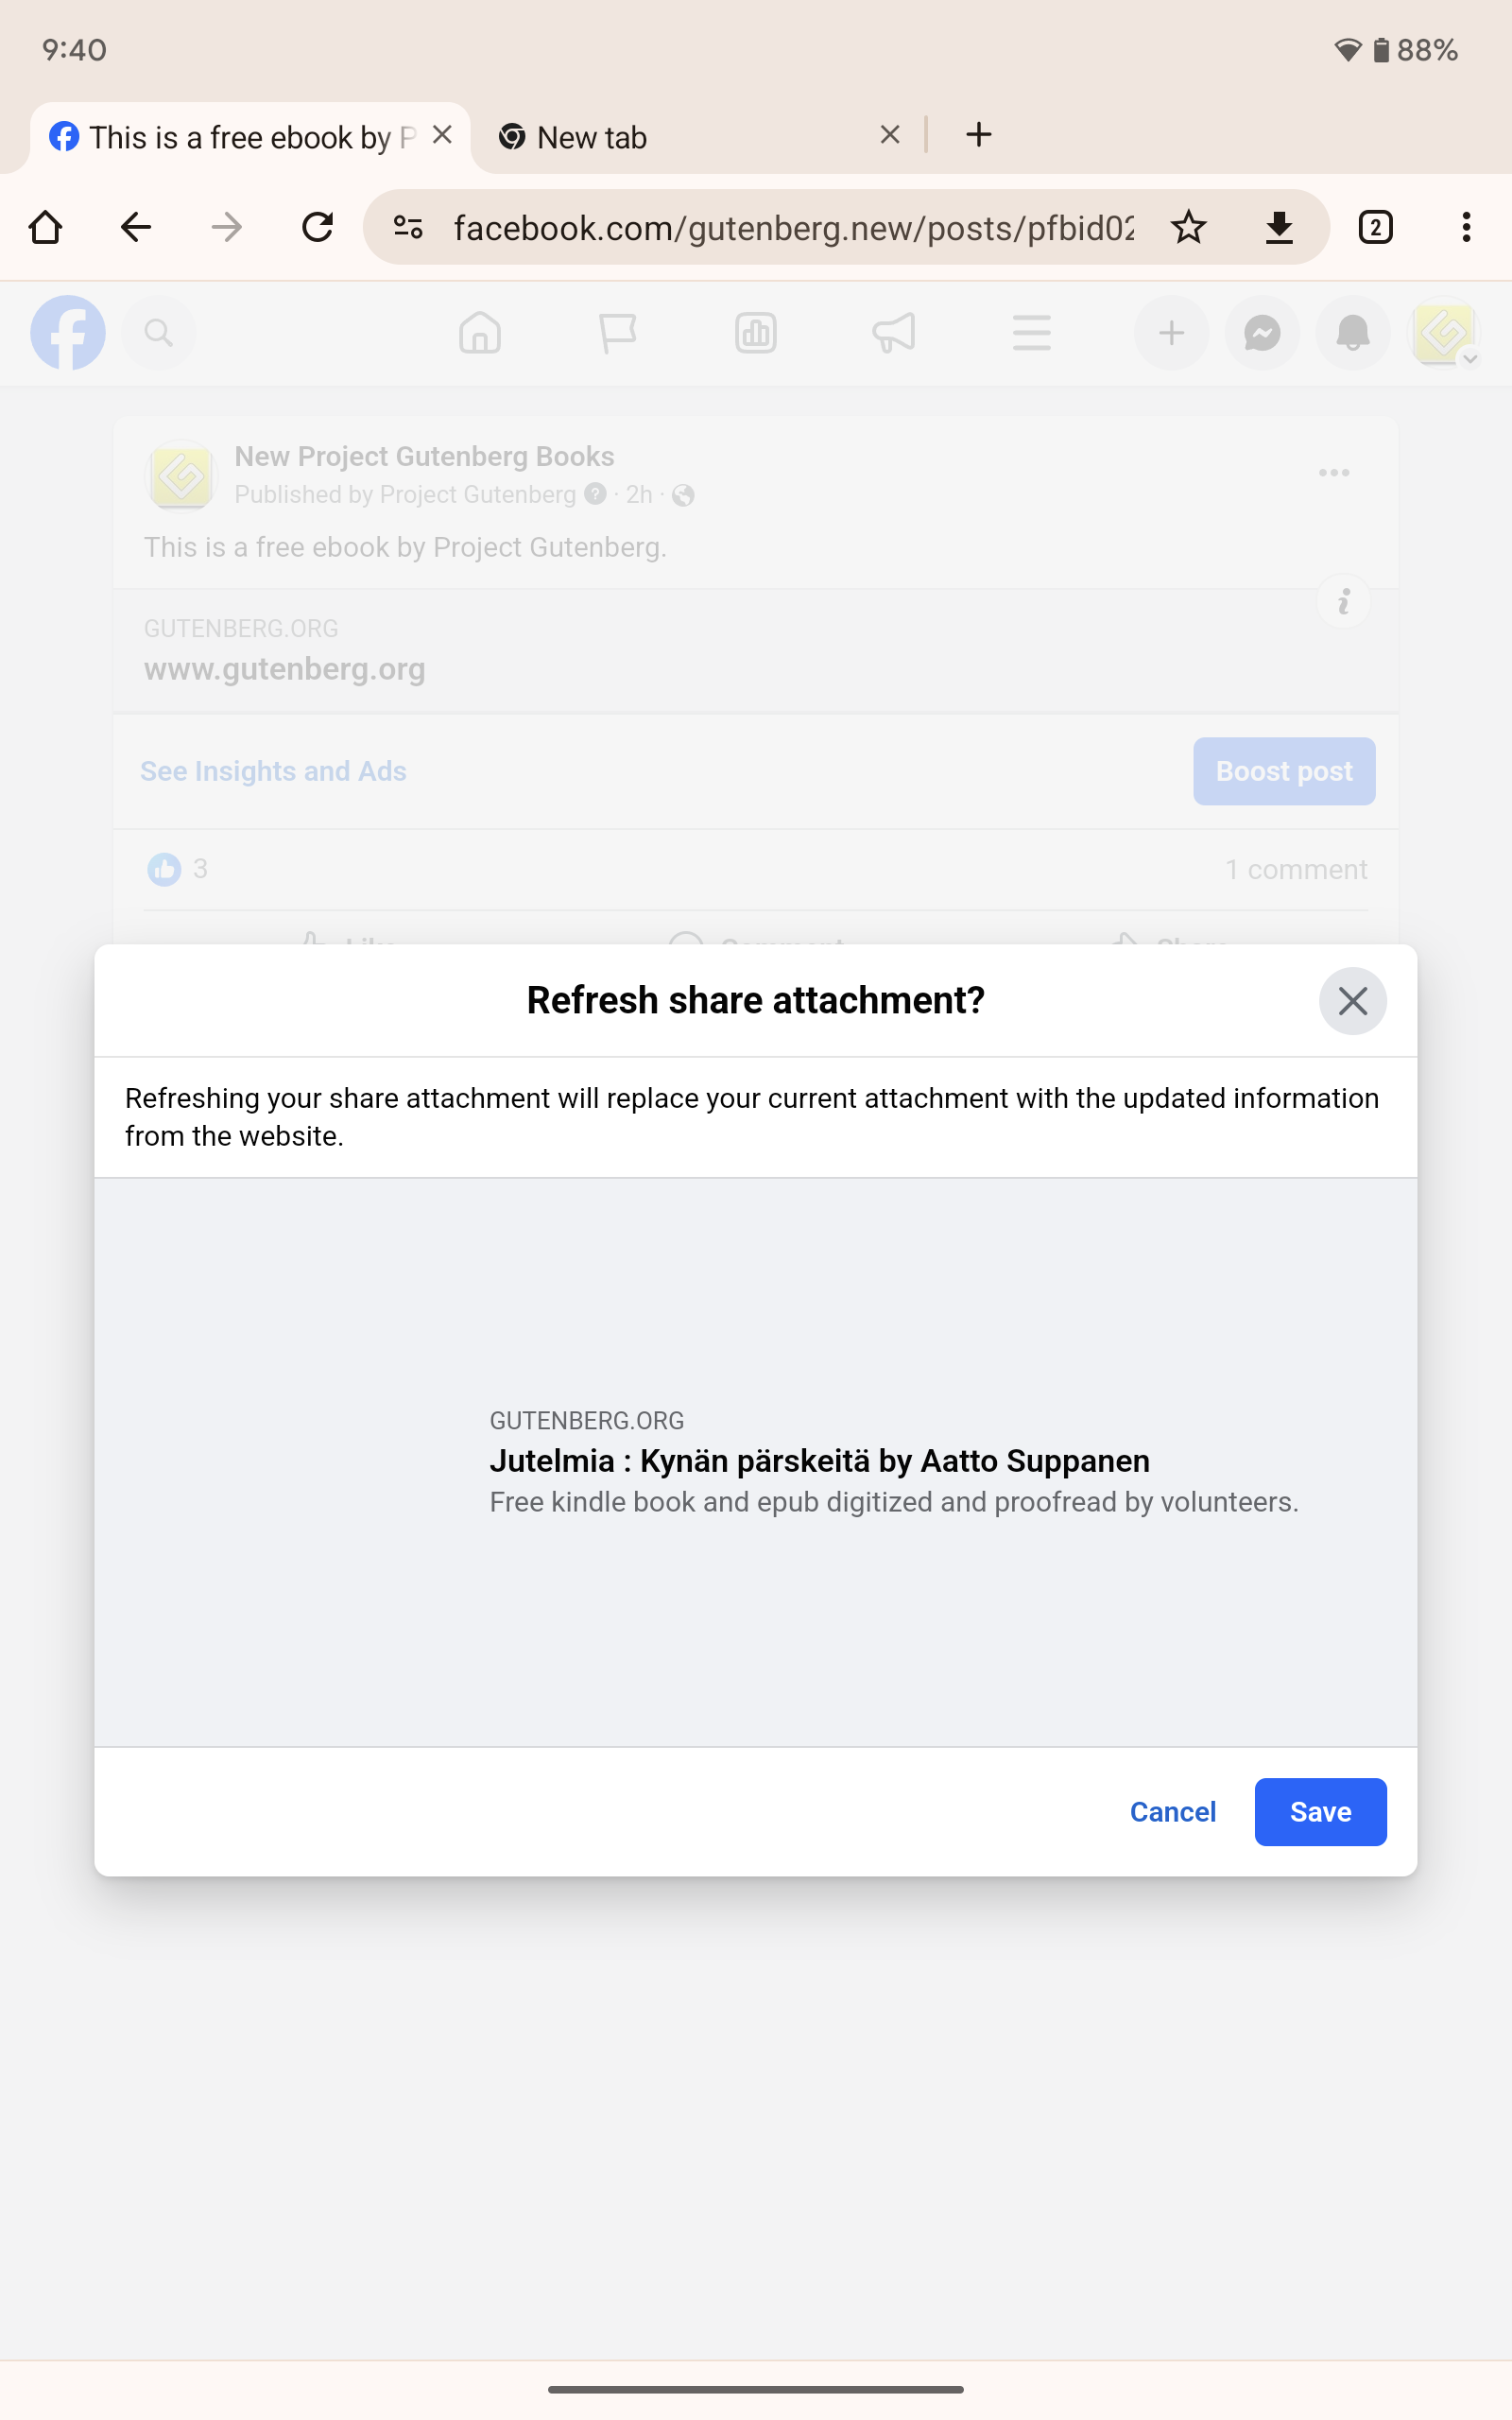Click the download icon in address bar
This screenshot has width=1512, height=2420.
[1279, 227]
